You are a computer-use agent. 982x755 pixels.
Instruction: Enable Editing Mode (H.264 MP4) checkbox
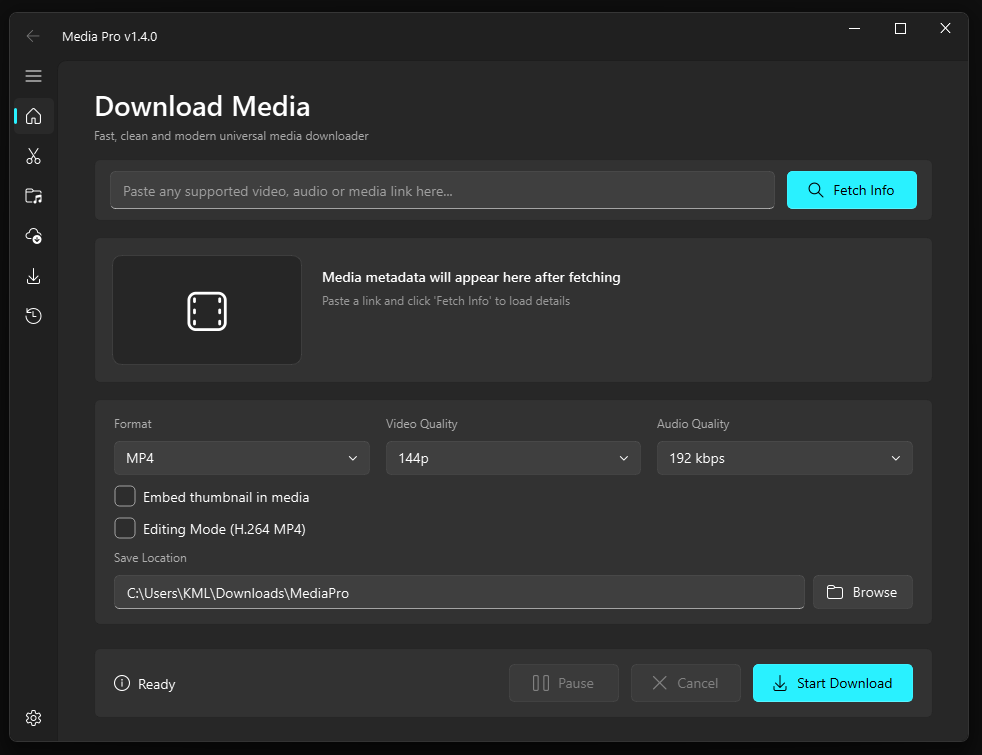pyautogui.click(x=125, y=528)
